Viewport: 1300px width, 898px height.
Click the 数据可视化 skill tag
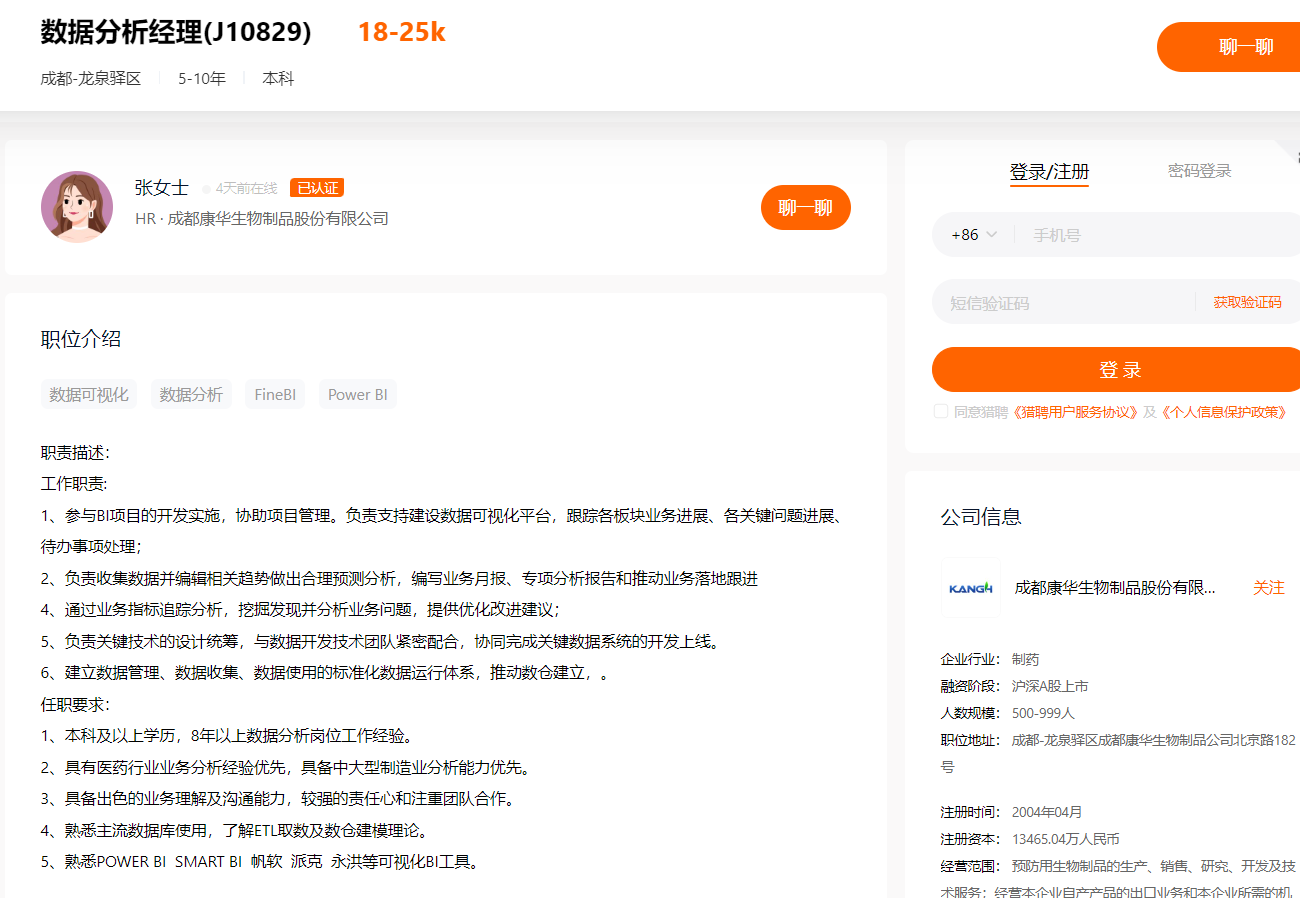pos(89,394)
